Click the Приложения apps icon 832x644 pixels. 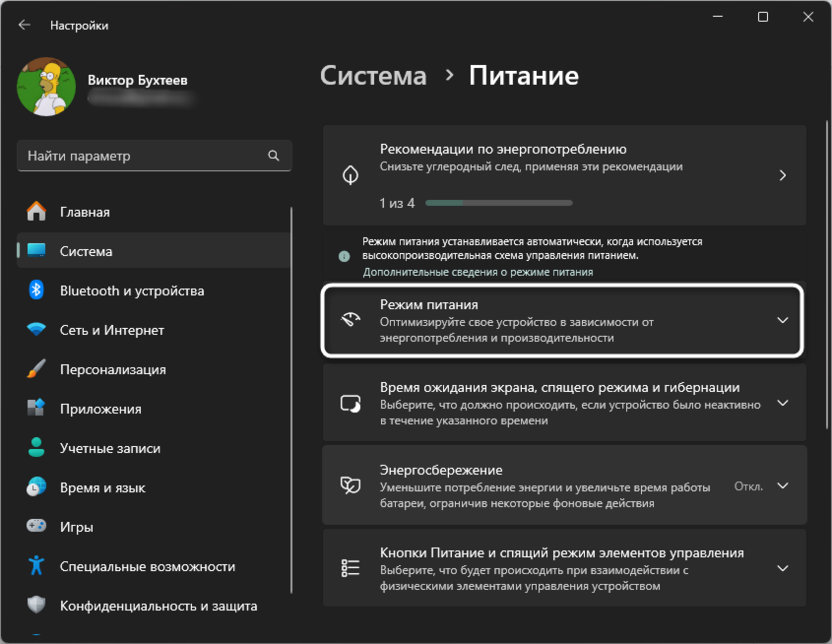click(36, 408)
